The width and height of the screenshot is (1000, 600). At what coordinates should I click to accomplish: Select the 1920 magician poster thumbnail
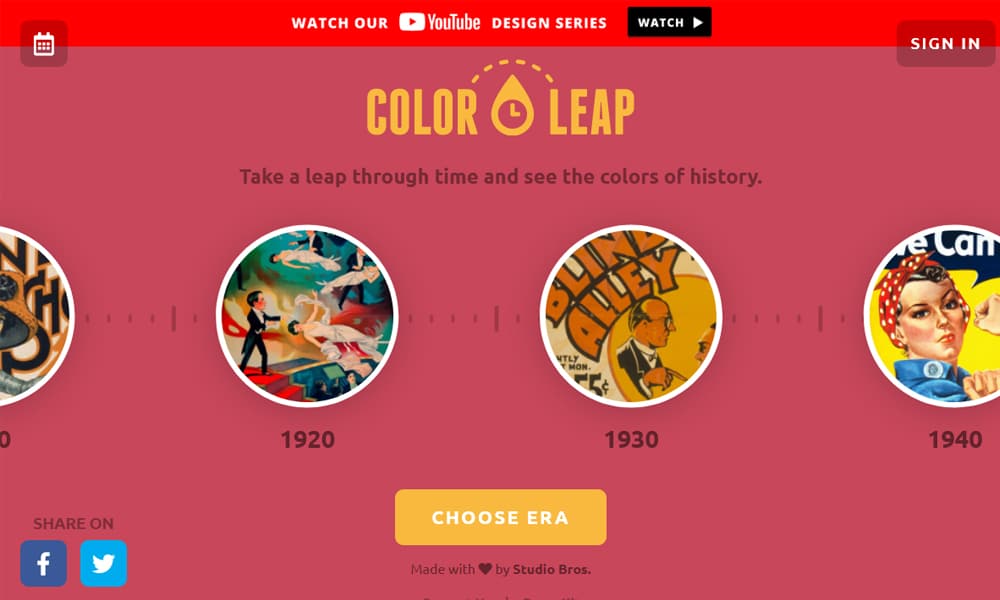pos(307,316)
